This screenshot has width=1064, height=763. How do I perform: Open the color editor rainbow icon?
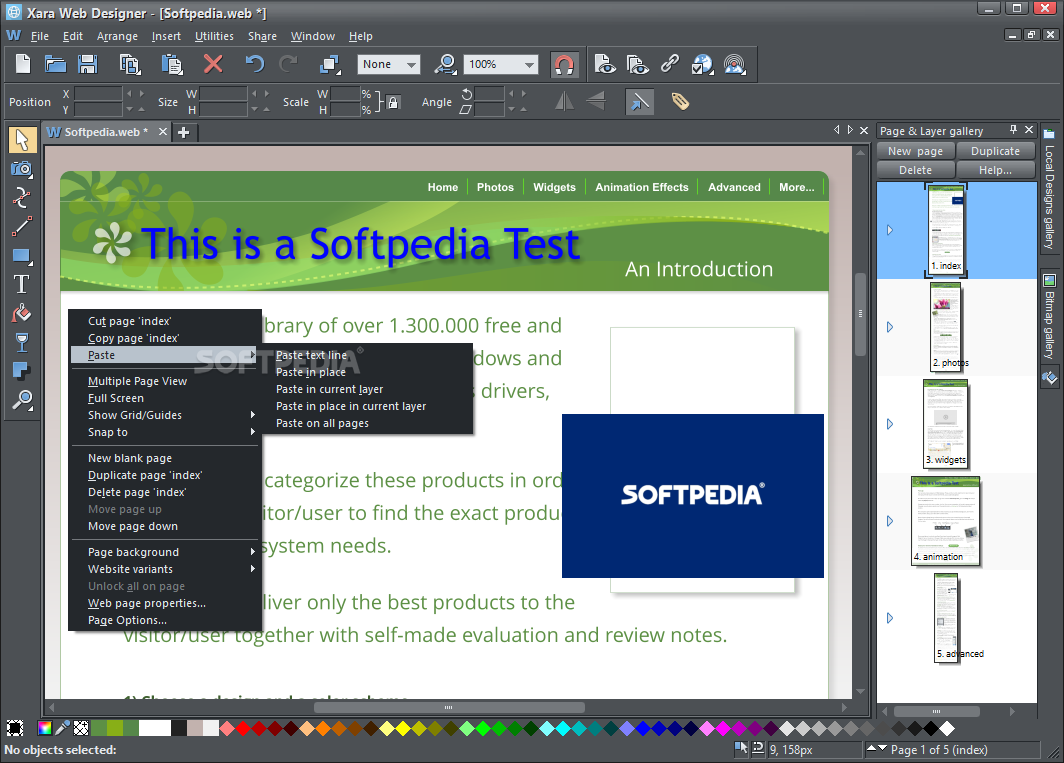pos(45,728)
